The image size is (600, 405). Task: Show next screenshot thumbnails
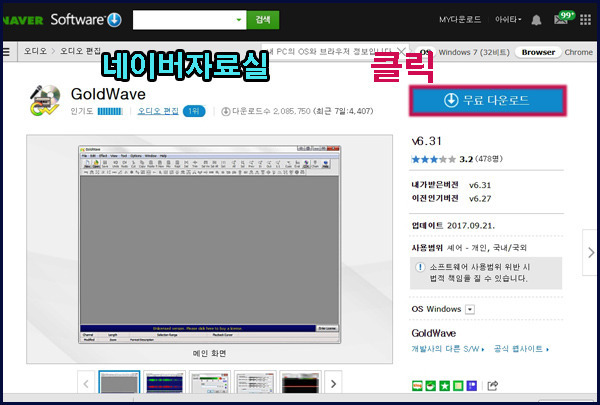(333, 383)
